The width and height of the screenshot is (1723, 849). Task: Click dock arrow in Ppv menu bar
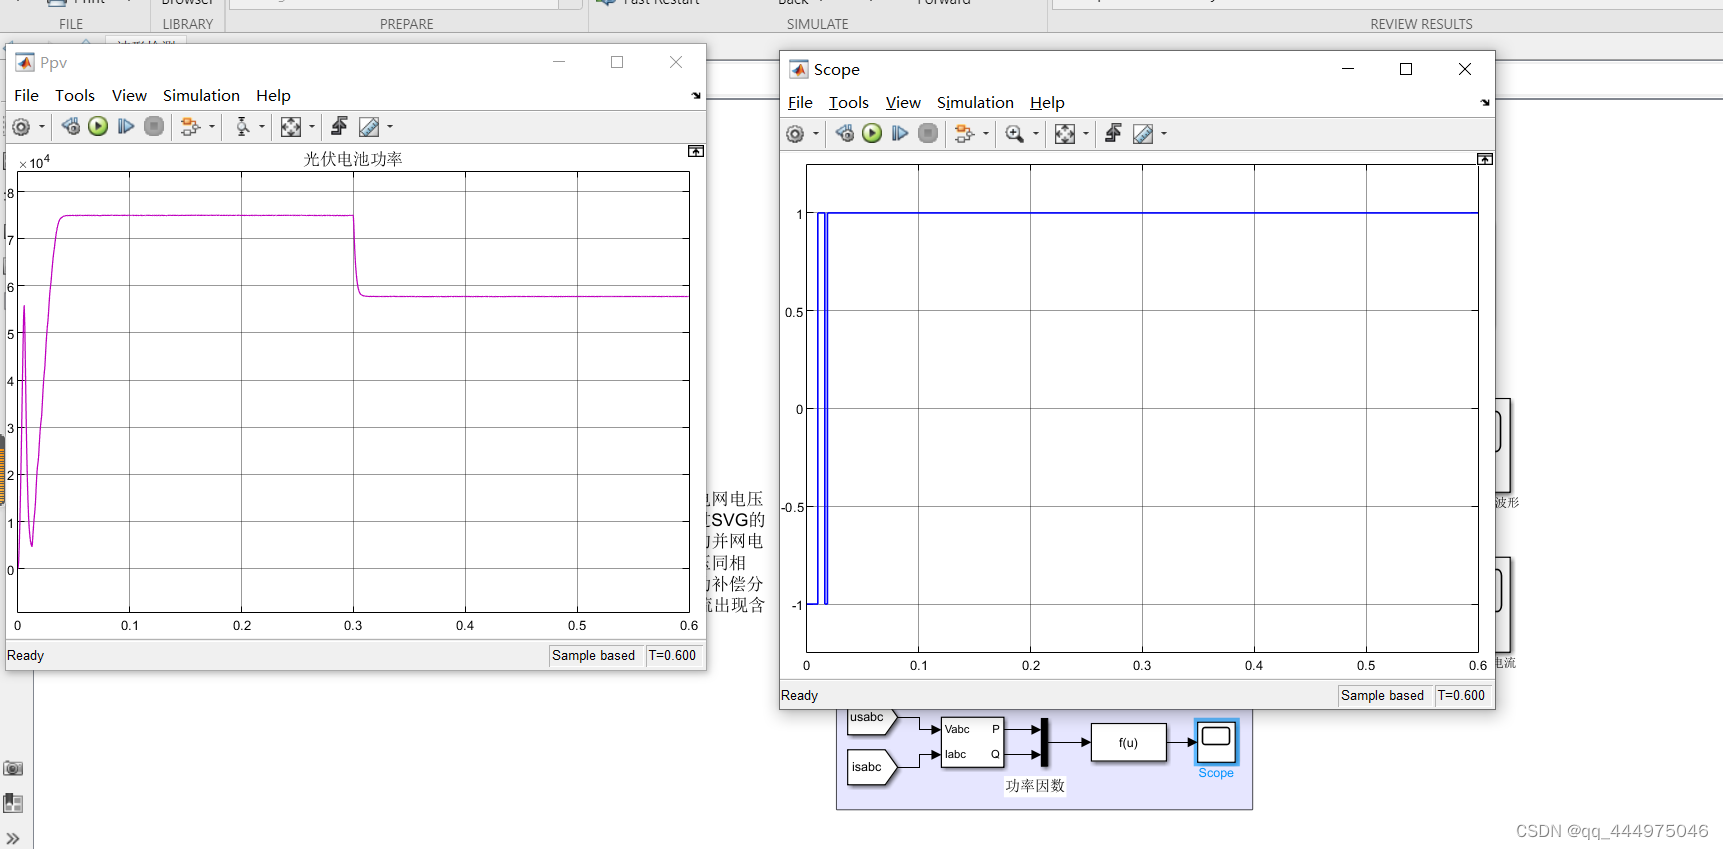(696, 96)
